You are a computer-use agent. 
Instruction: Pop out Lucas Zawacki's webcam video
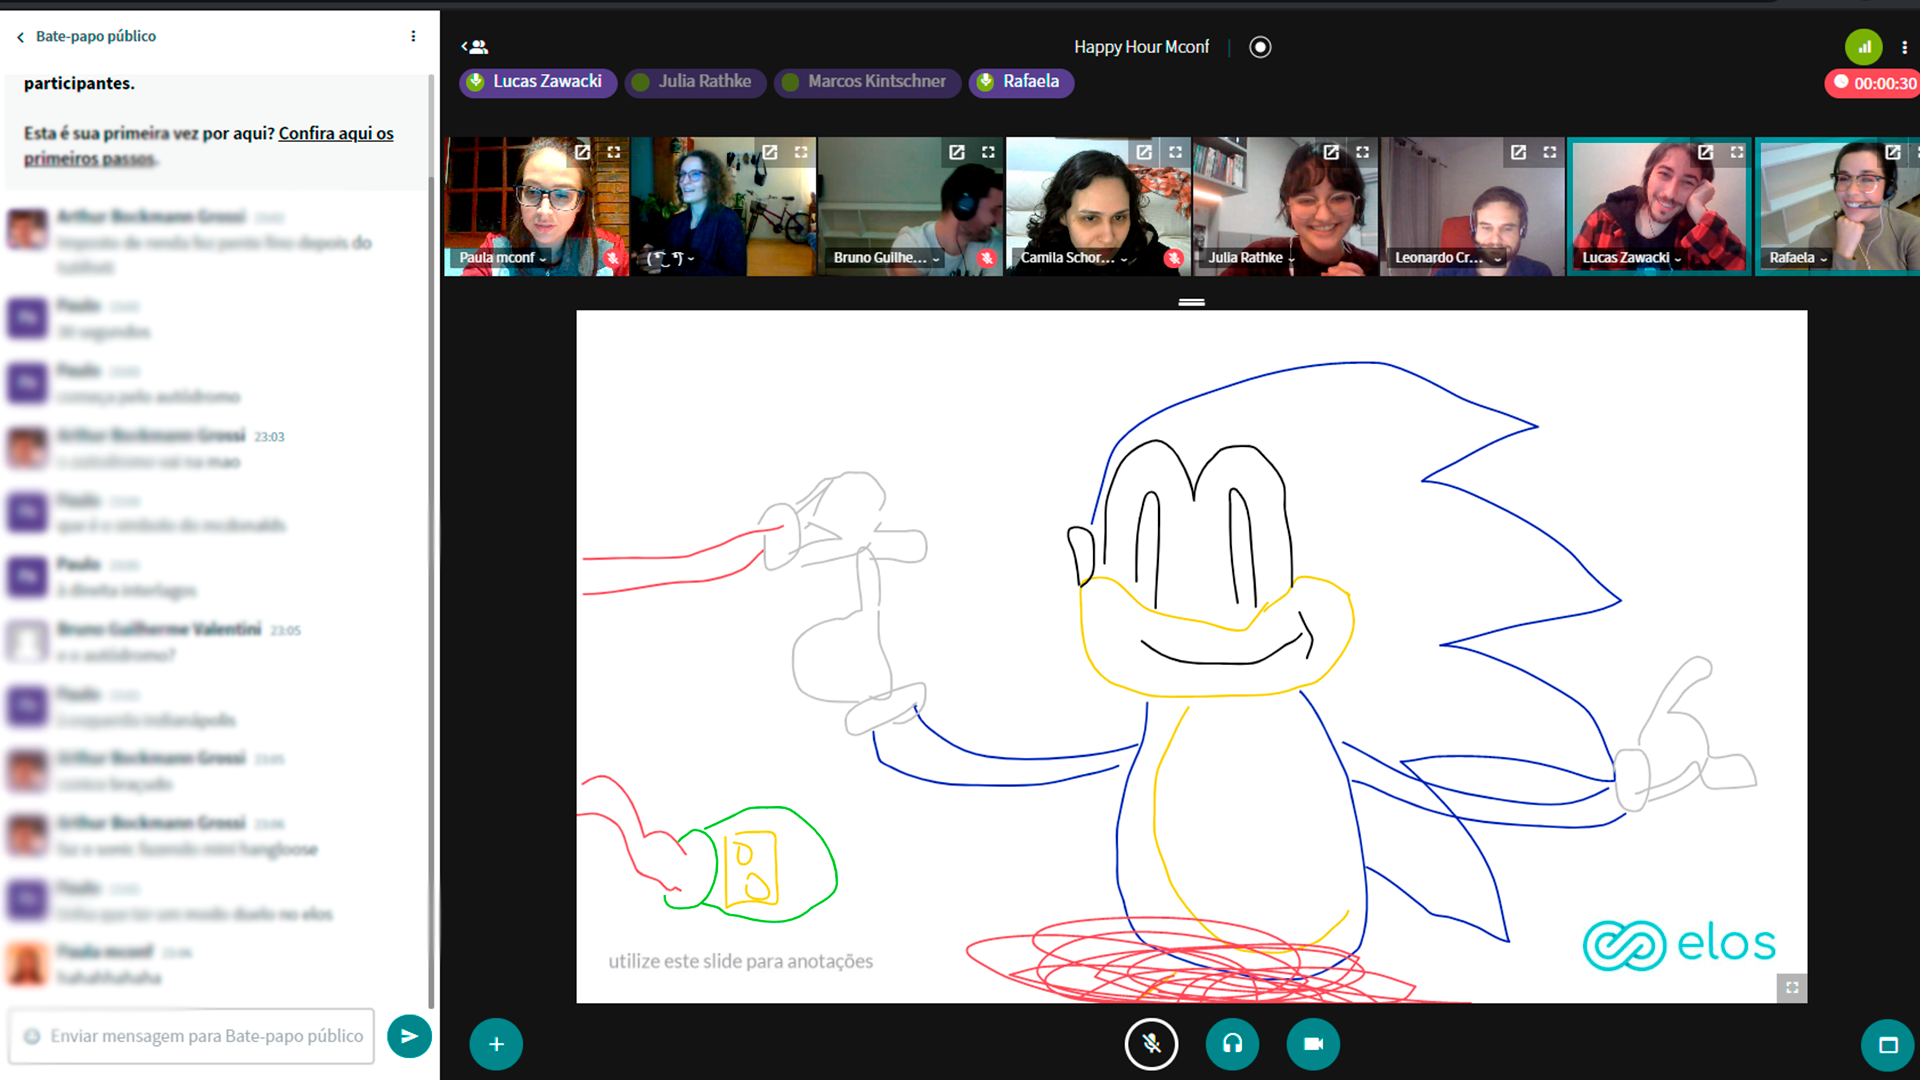click(1706, 152)
